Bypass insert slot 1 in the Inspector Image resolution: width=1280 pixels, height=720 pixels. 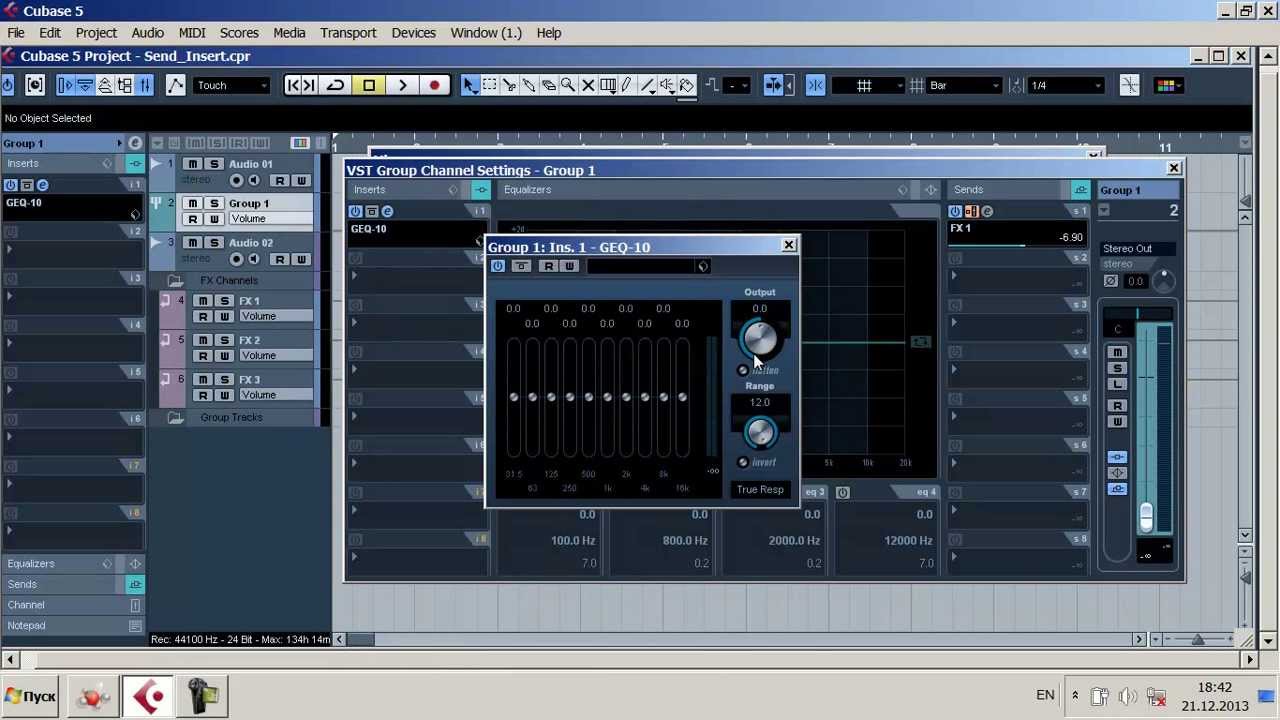(27, 186)
